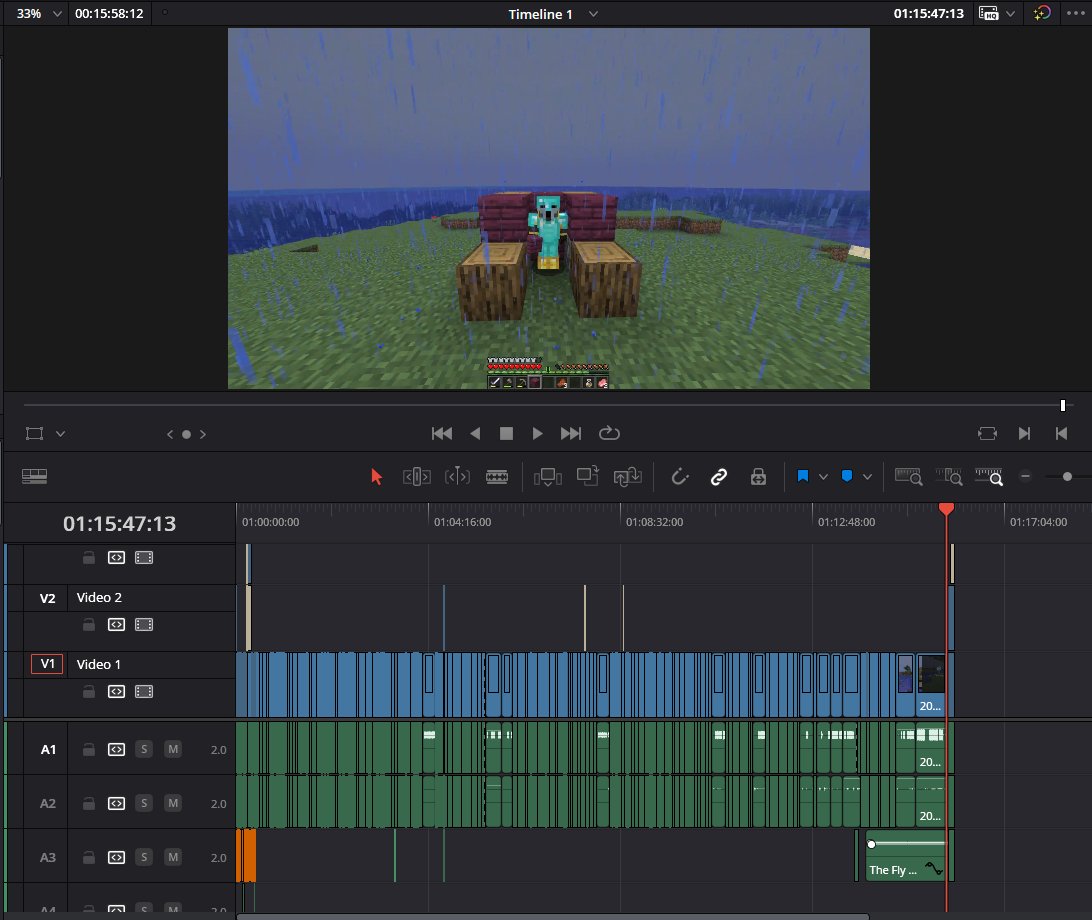Go to next keyframe arrow in viewer

tap(203, 434)
